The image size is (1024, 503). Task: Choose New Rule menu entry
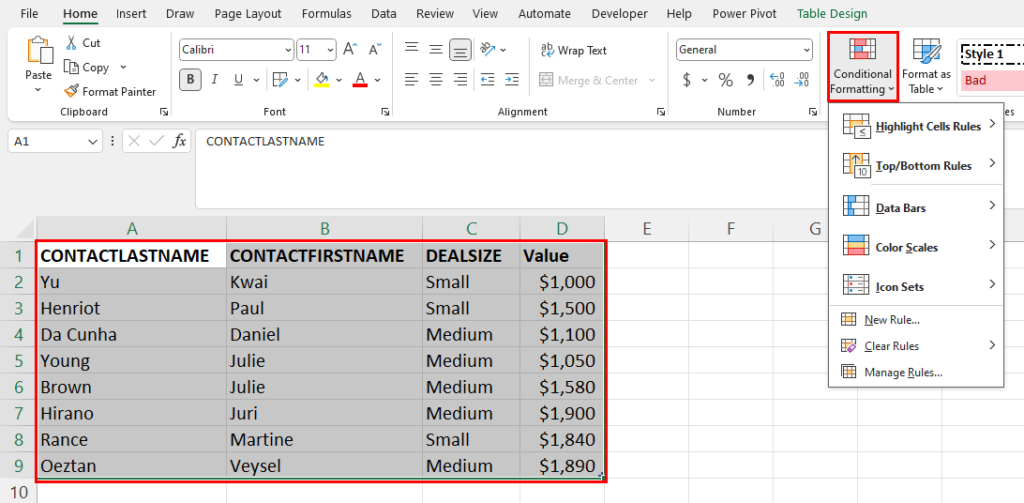916,320
